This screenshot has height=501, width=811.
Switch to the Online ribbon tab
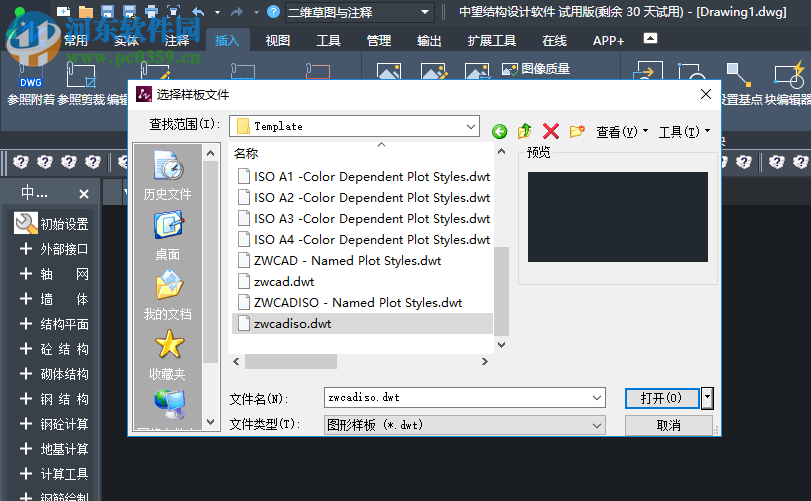pyautogui.click(x=554, y=40)
